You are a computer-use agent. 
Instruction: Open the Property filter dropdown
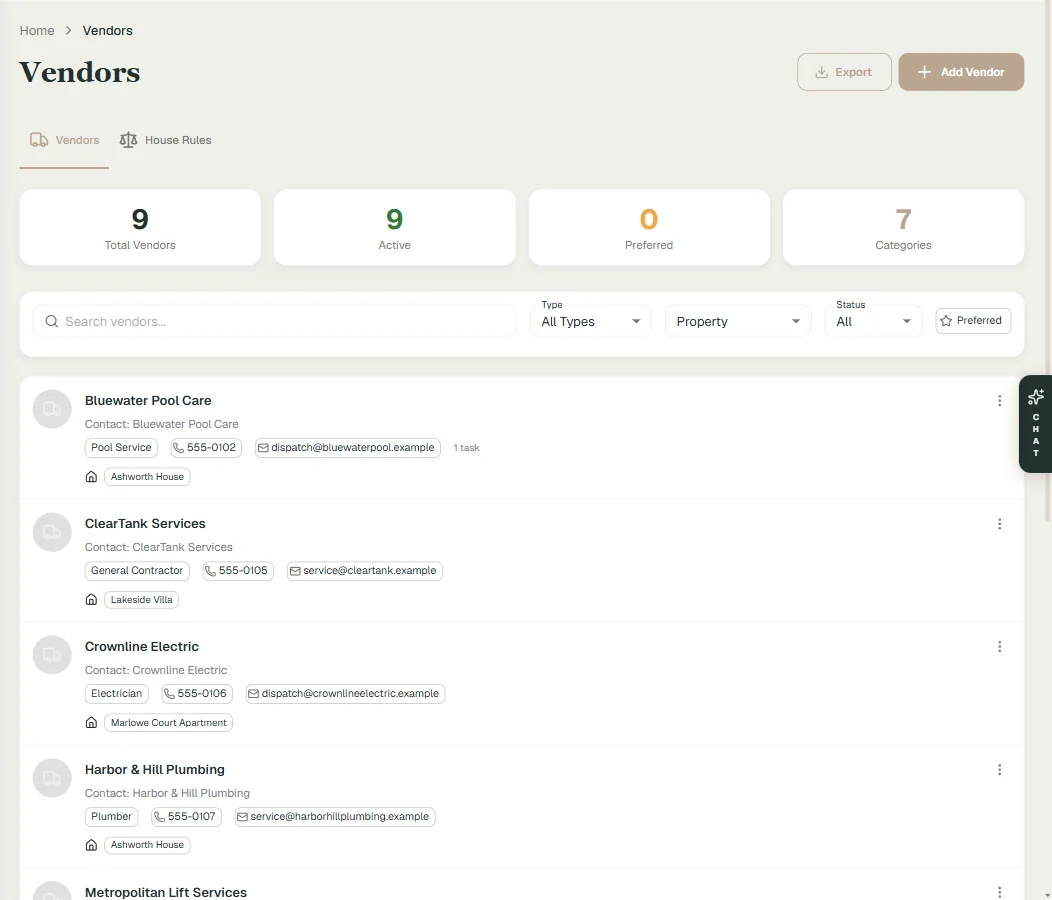click(x=738, y=321)
